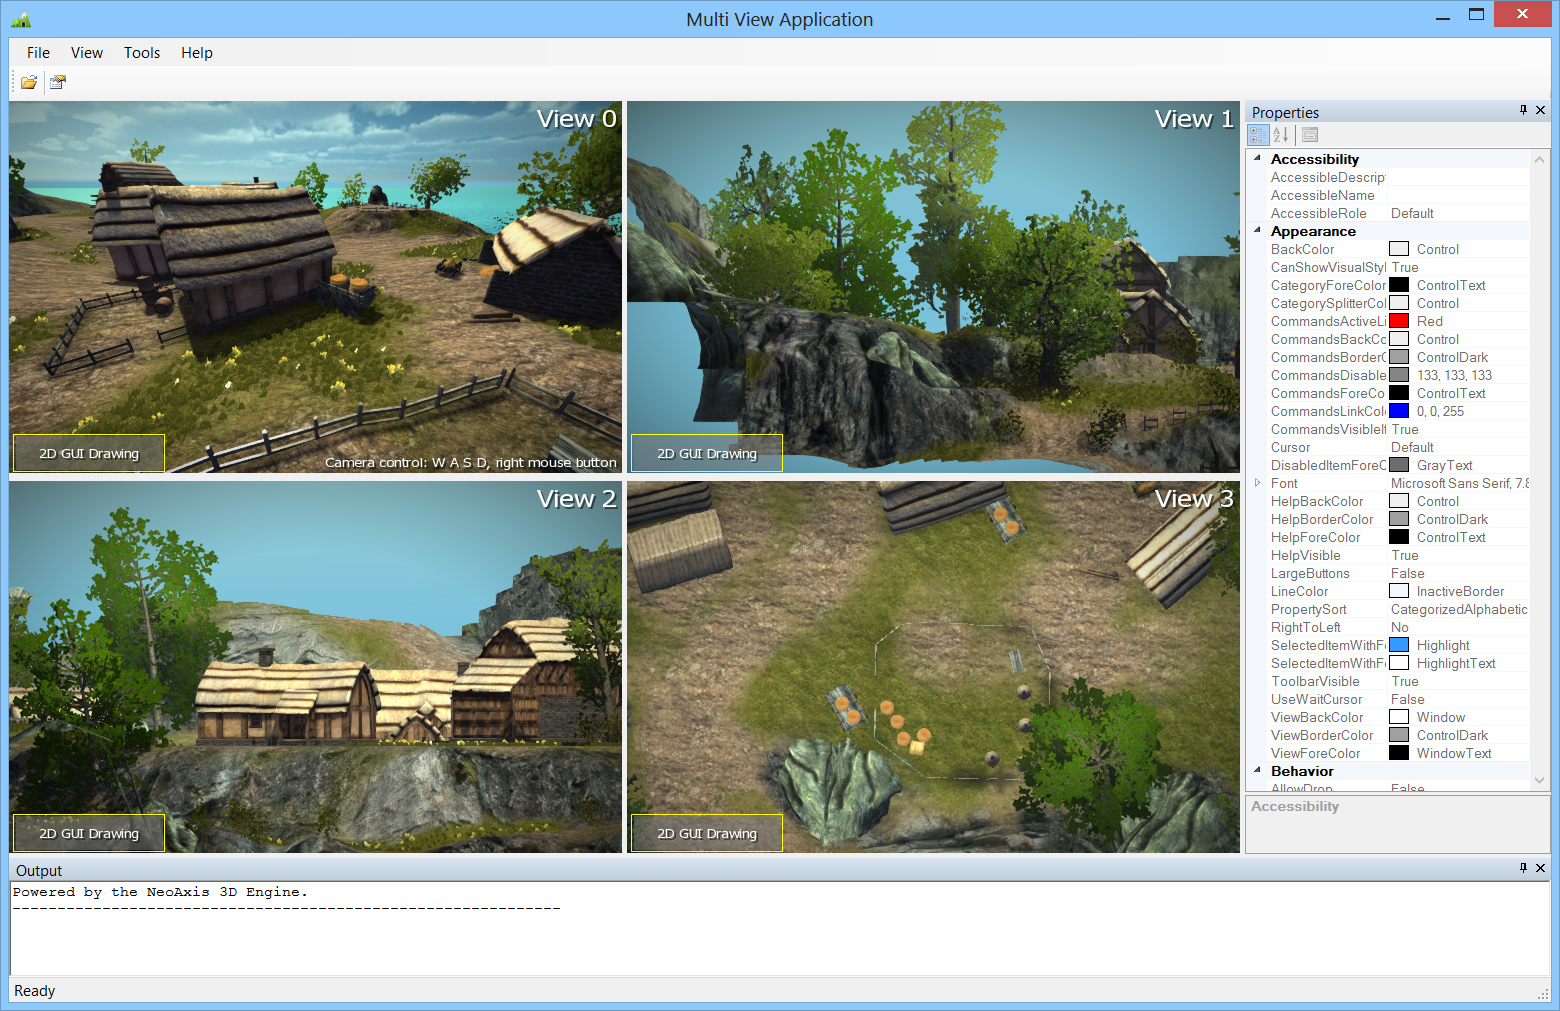Image resolution: width=1560 pixels, height=1011 pixels.
Task: Select the LargeButtons False value
Action: point(1408,573)
